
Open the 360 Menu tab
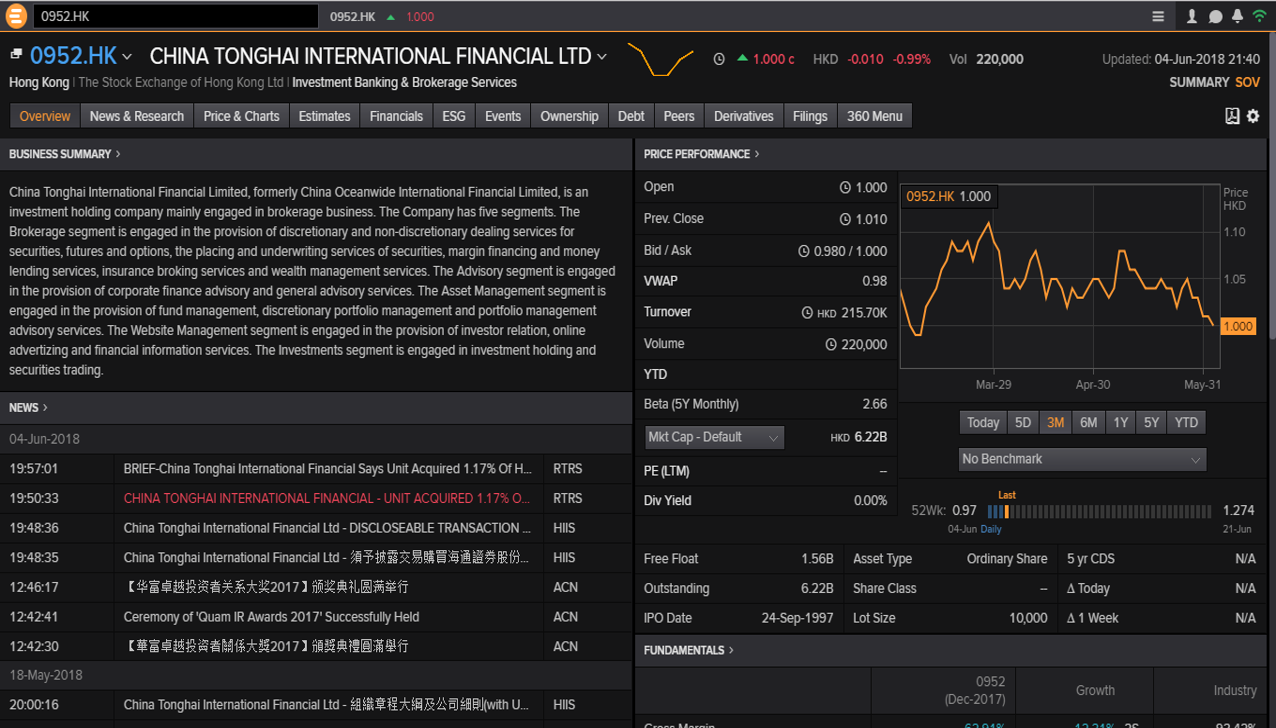point(875,116)
